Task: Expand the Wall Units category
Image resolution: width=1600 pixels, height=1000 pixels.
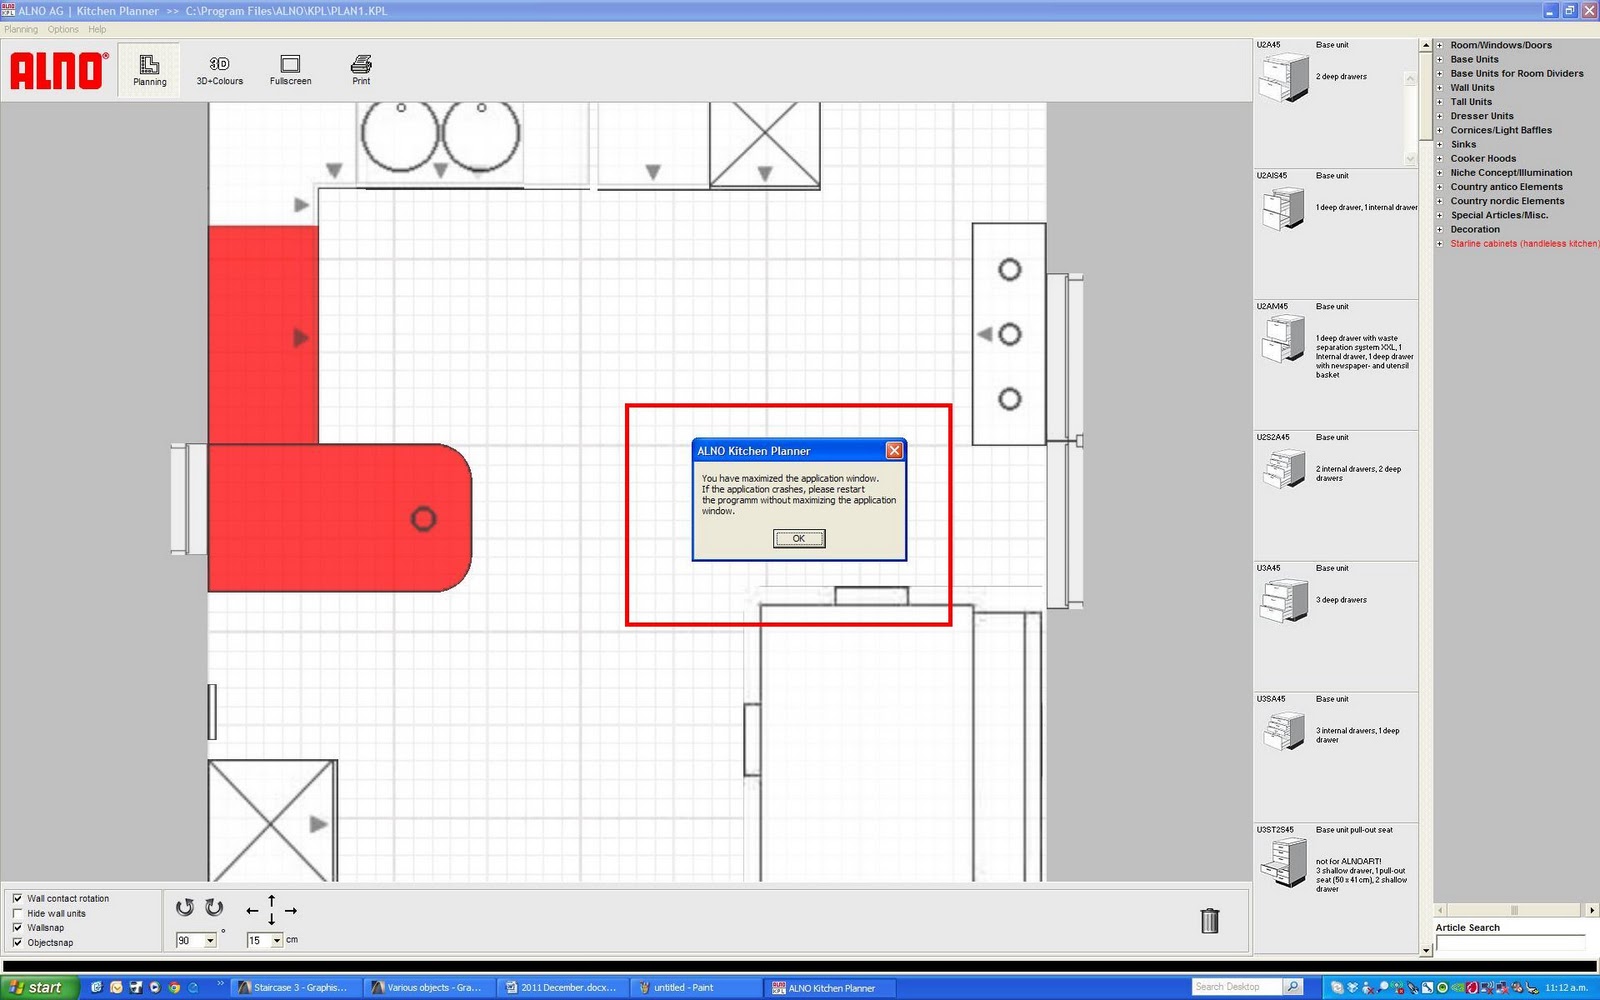Action: pyautogui.click(x=1440, y=88)
